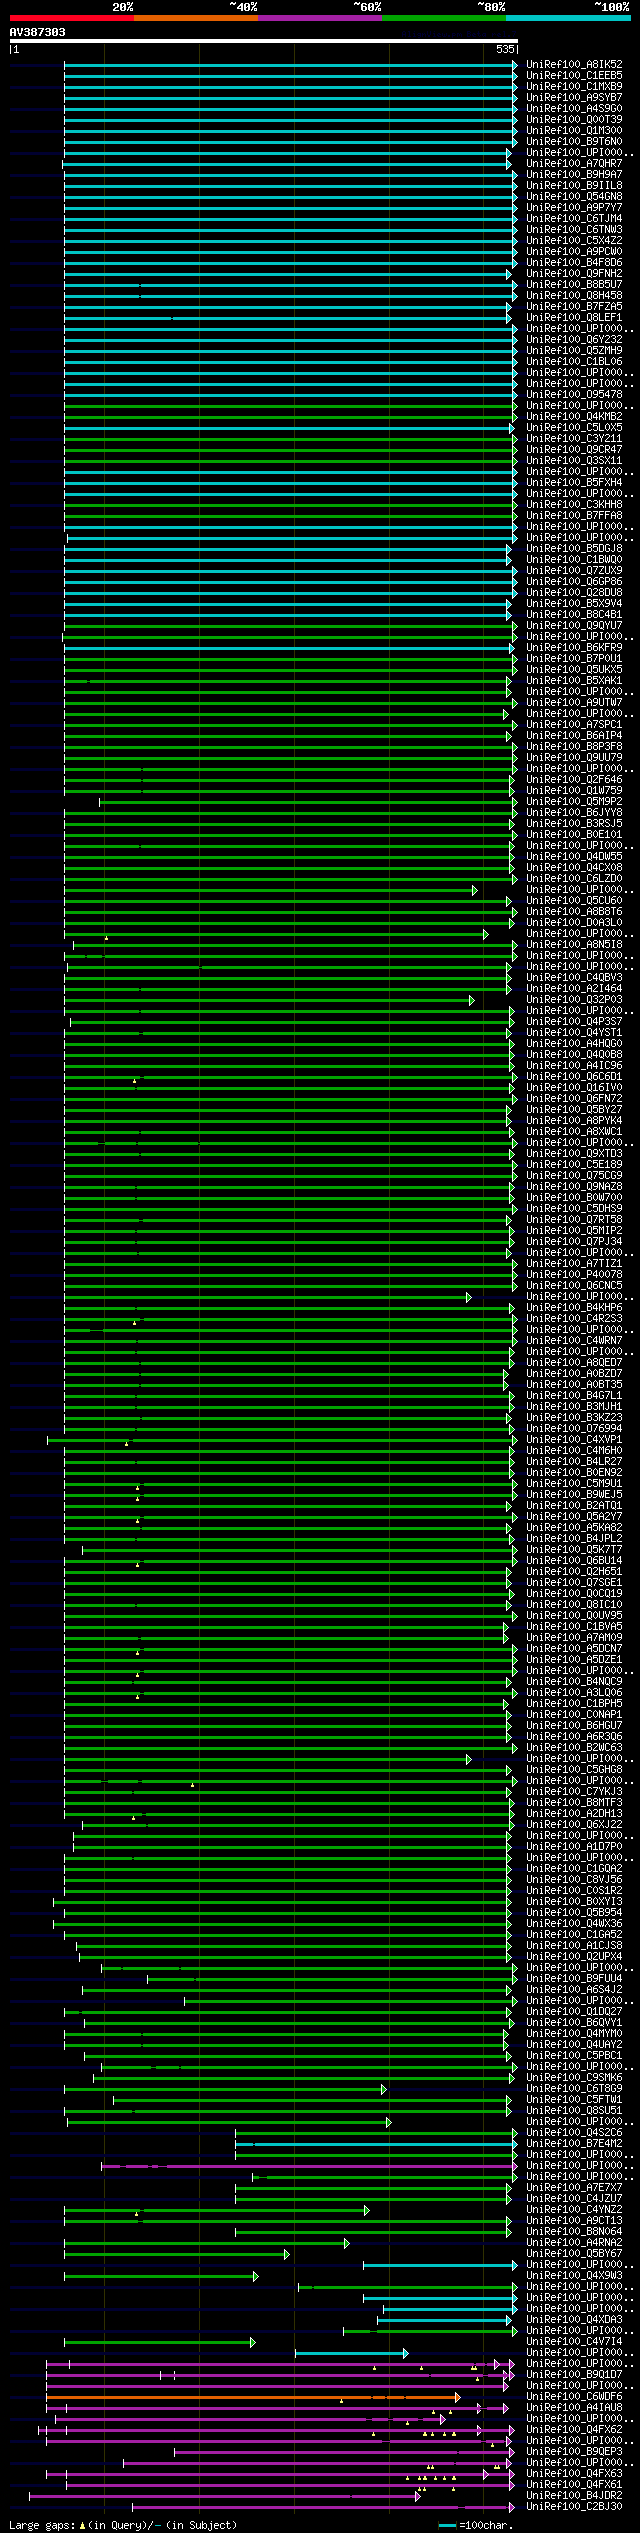The width and height of the screenshot is (640, 2533).
Task: Click the white query sequence ruler bar
Action: click(263, 41)
